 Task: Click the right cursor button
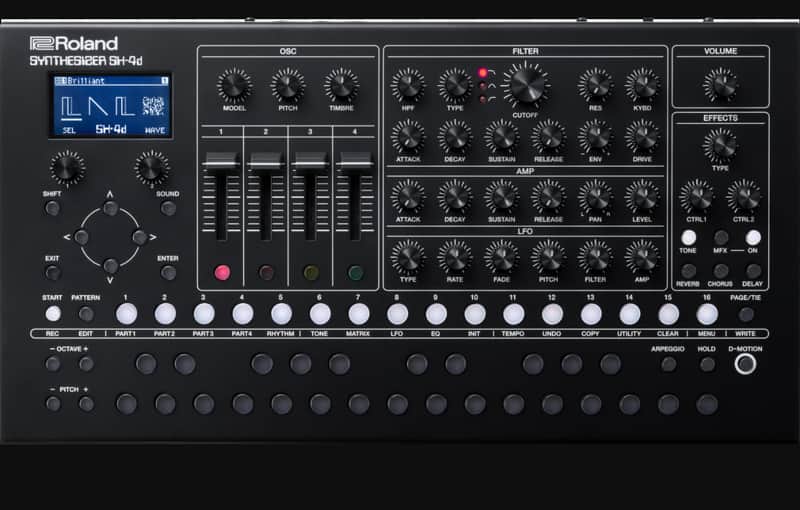pos(140,237)
